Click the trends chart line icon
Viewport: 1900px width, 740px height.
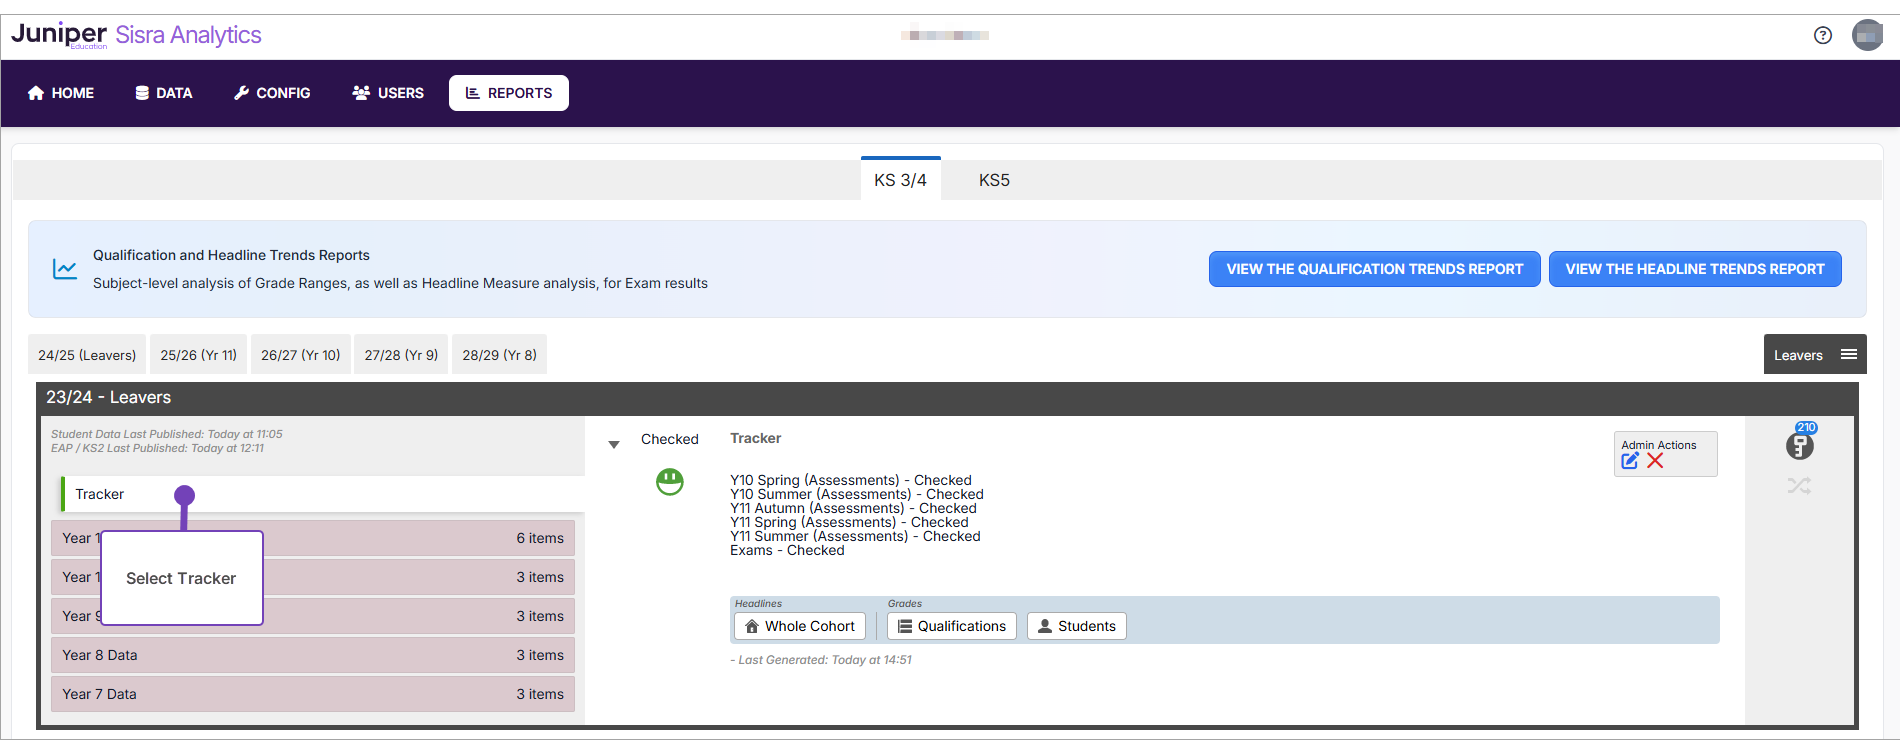[x=65, y=269]
